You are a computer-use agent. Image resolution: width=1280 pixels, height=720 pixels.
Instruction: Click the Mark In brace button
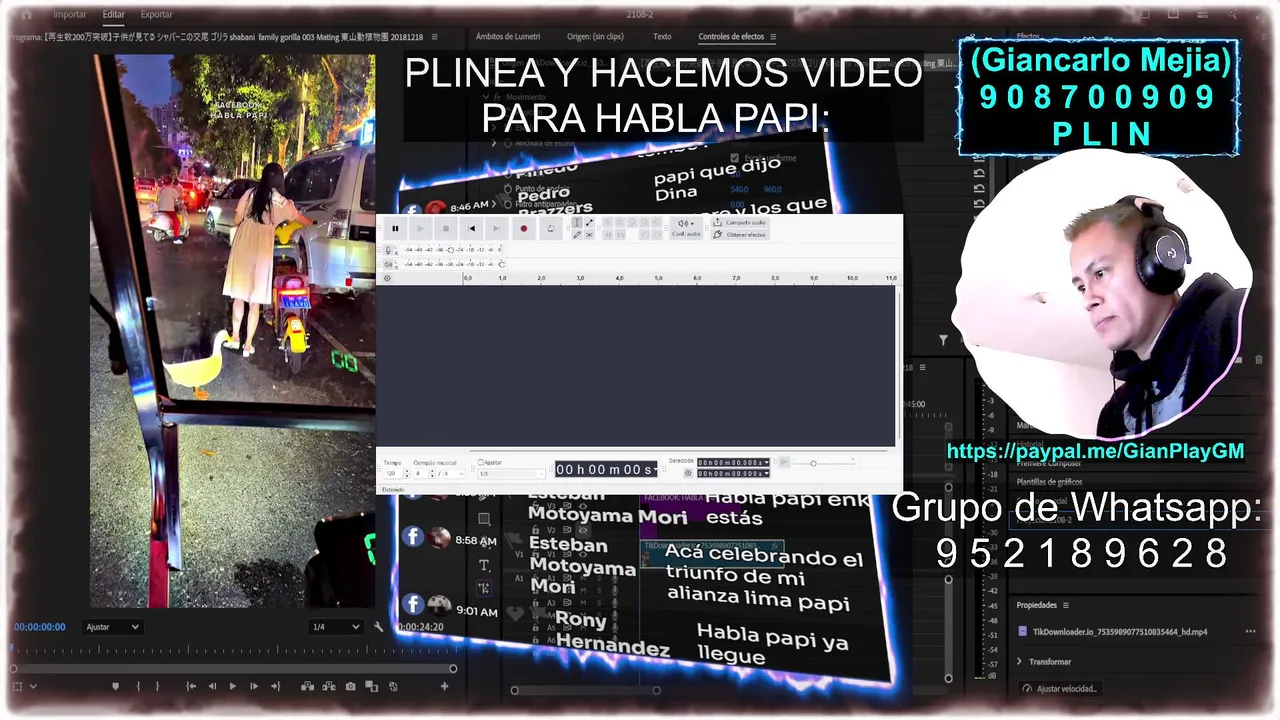[x=137, y=686]
